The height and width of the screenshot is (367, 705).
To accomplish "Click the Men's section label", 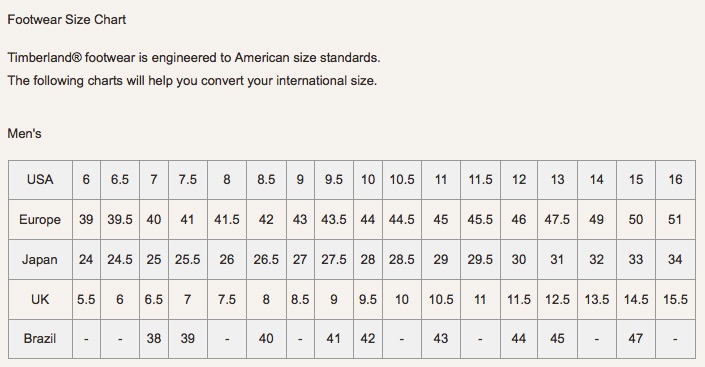I will [x=24, y=134].
